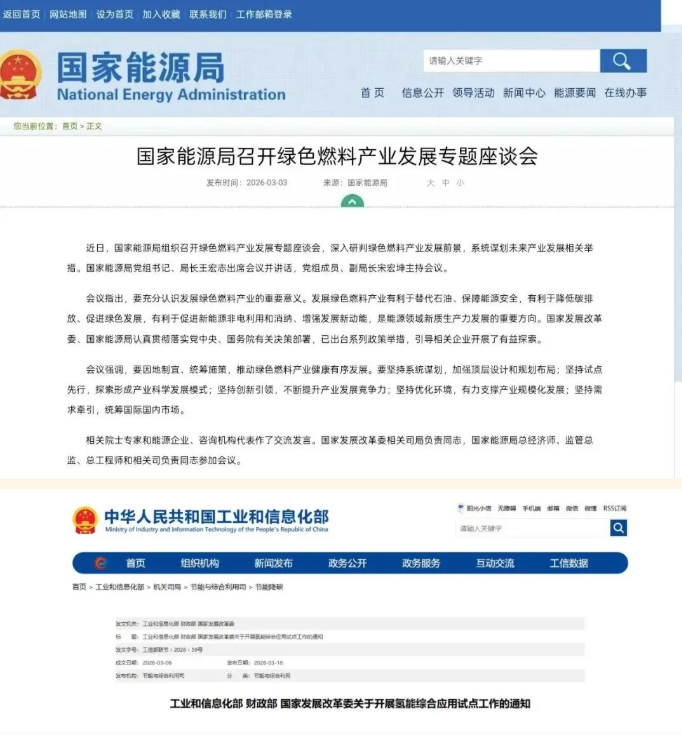Open 信息公开 in NEA navigation
Screen dimensions: 682x734
pyautogui.click(x=423, y=93)
